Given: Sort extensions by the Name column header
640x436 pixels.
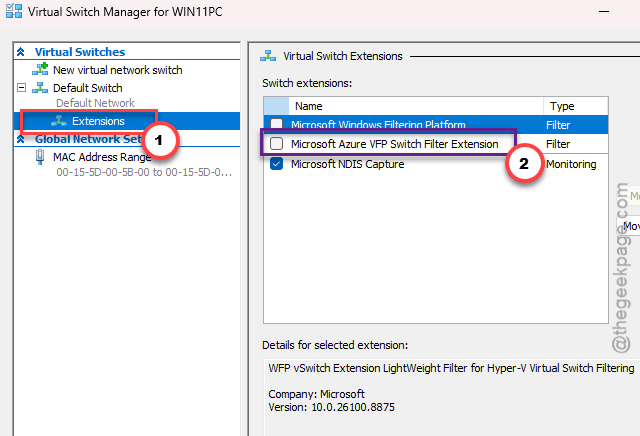Looking at the screenshot, I should (416, 106).
